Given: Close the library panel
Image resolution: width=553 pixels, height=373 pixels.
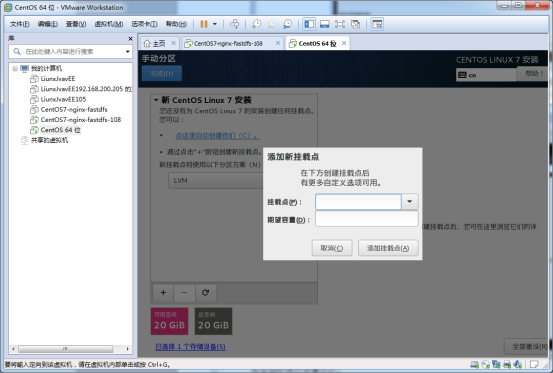Looking at the screenshot, I should (130, 38).
